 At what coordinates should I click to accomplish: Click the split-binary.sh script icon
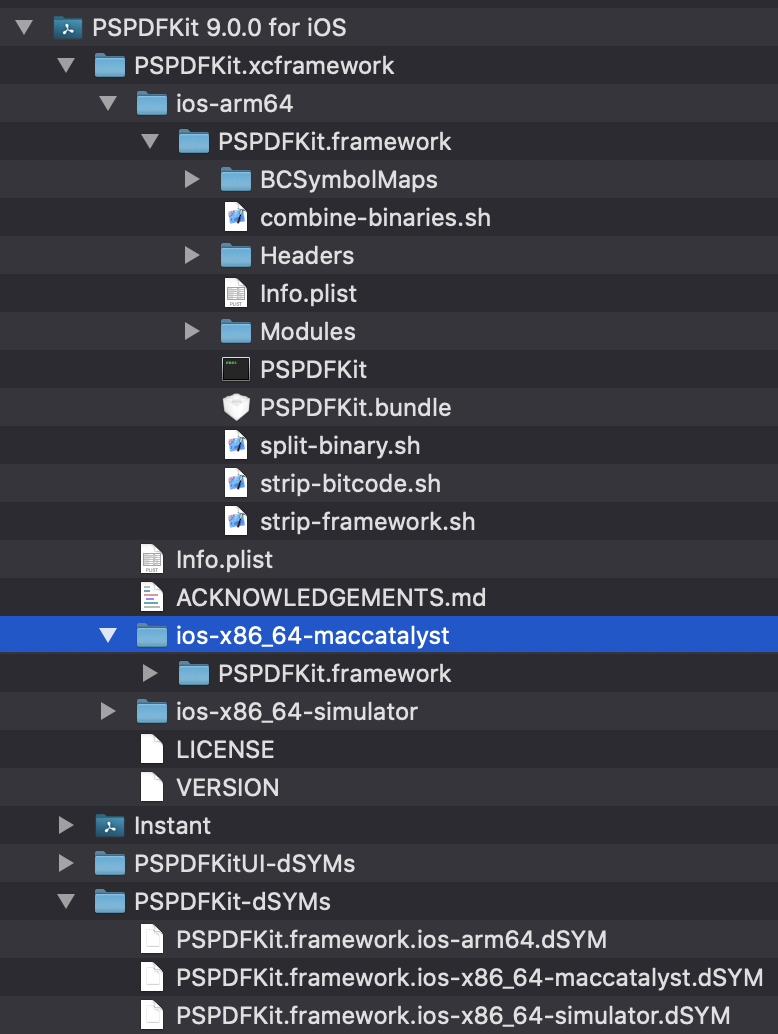click(x=235, y=445)
